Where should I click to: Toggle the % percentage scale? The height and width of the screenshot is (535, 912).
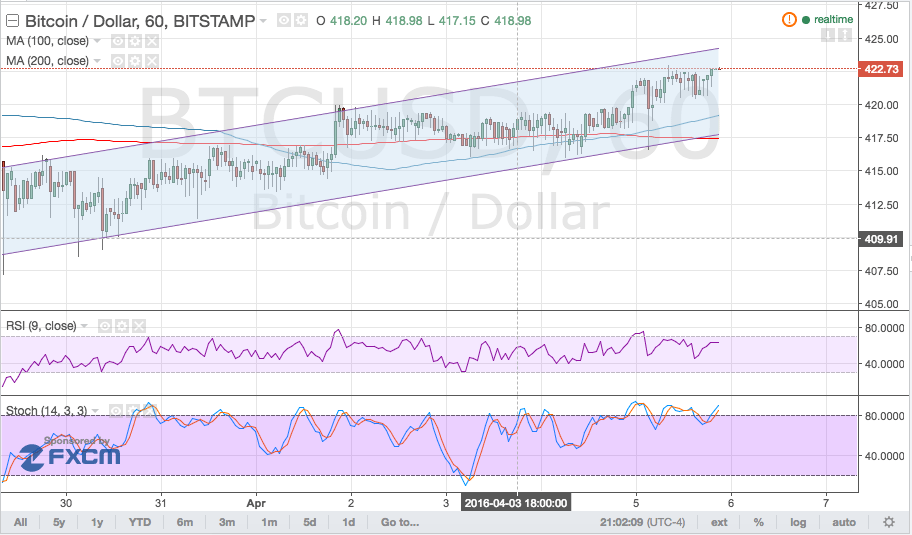[x=758, y=522]
